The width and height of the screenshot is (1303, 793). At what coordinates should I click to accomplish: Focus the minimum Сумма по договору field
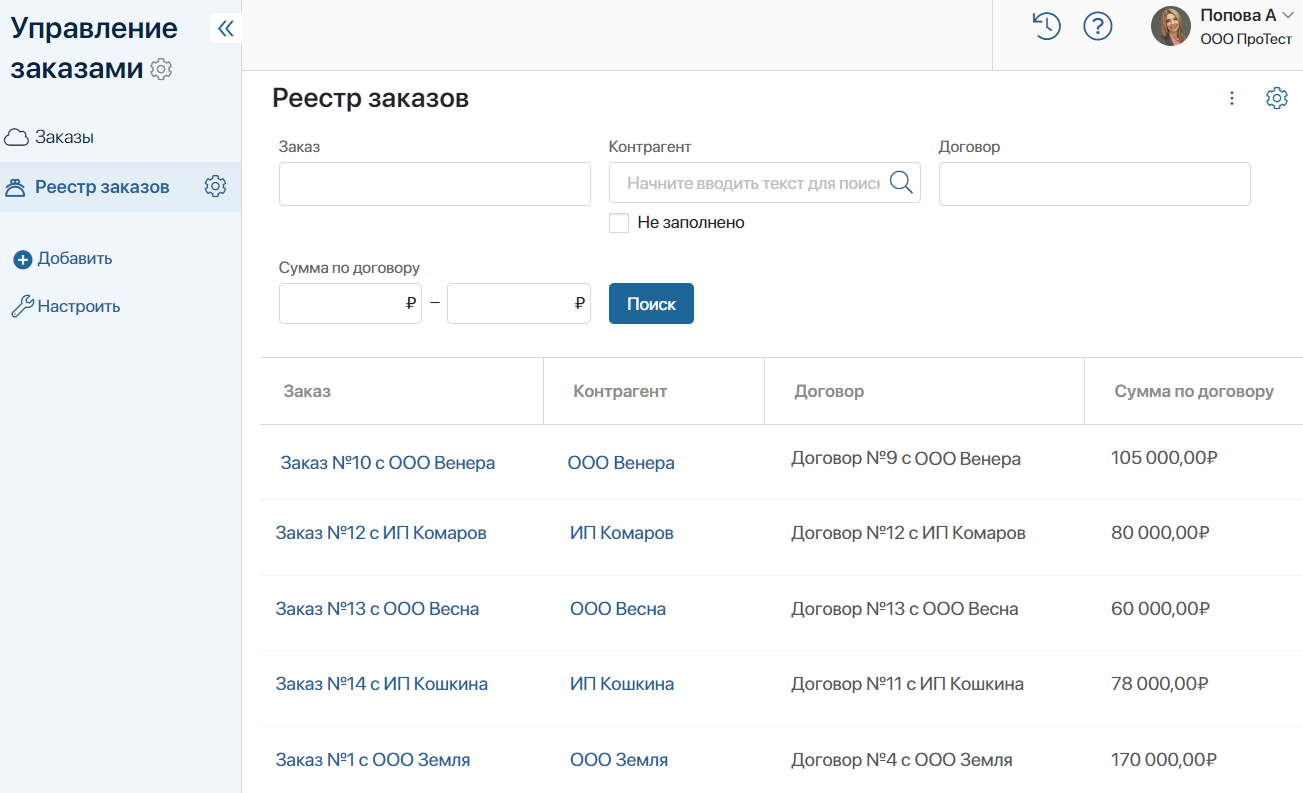click(x=350, y=303)
